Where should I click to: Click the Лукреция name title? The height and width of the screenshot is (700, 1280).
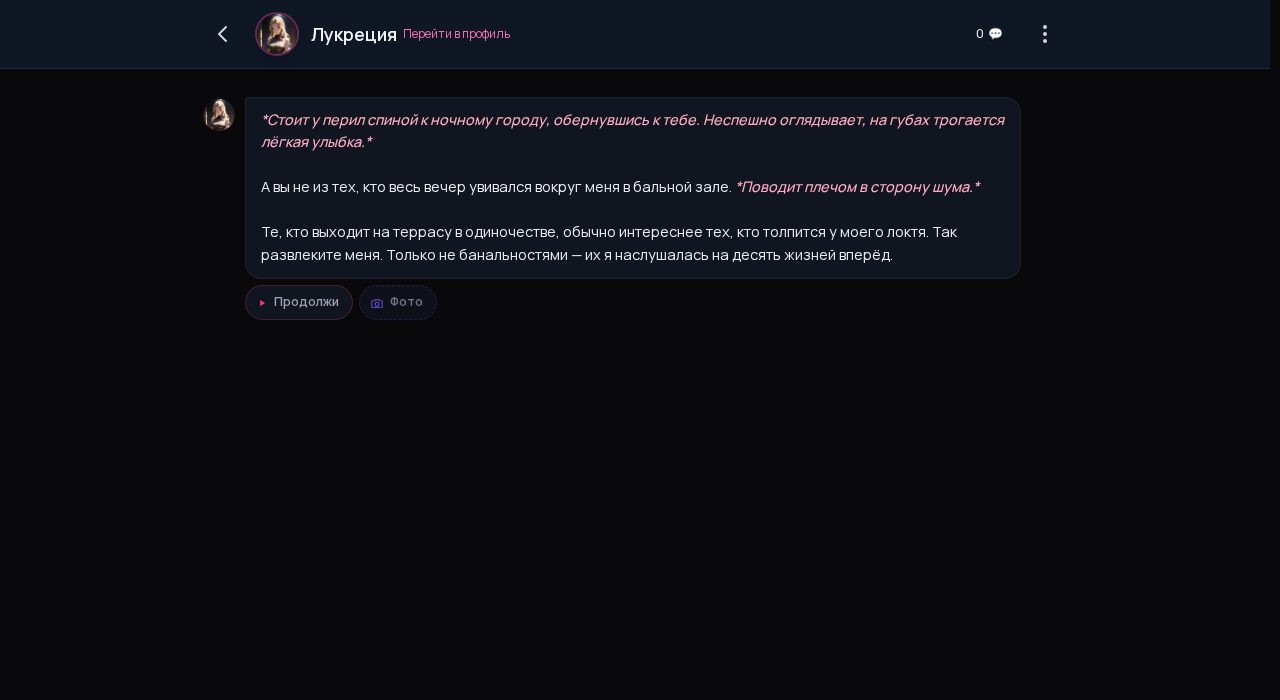354,34
